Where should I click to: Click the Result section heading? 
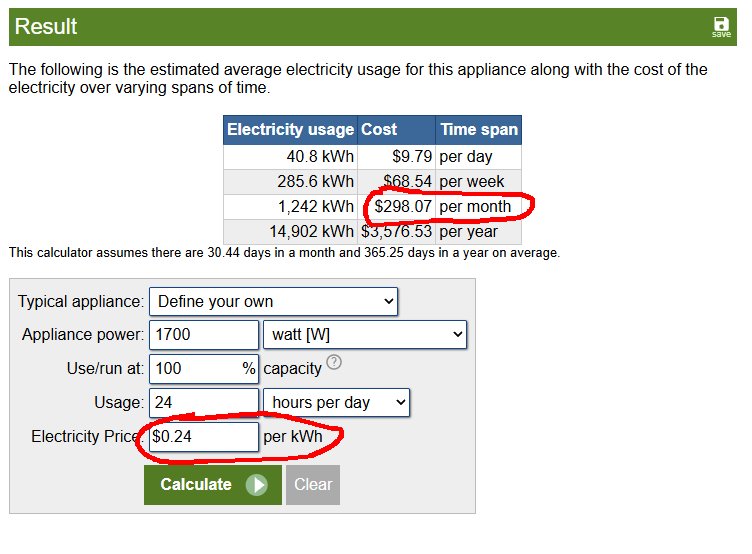coord(46,27)
